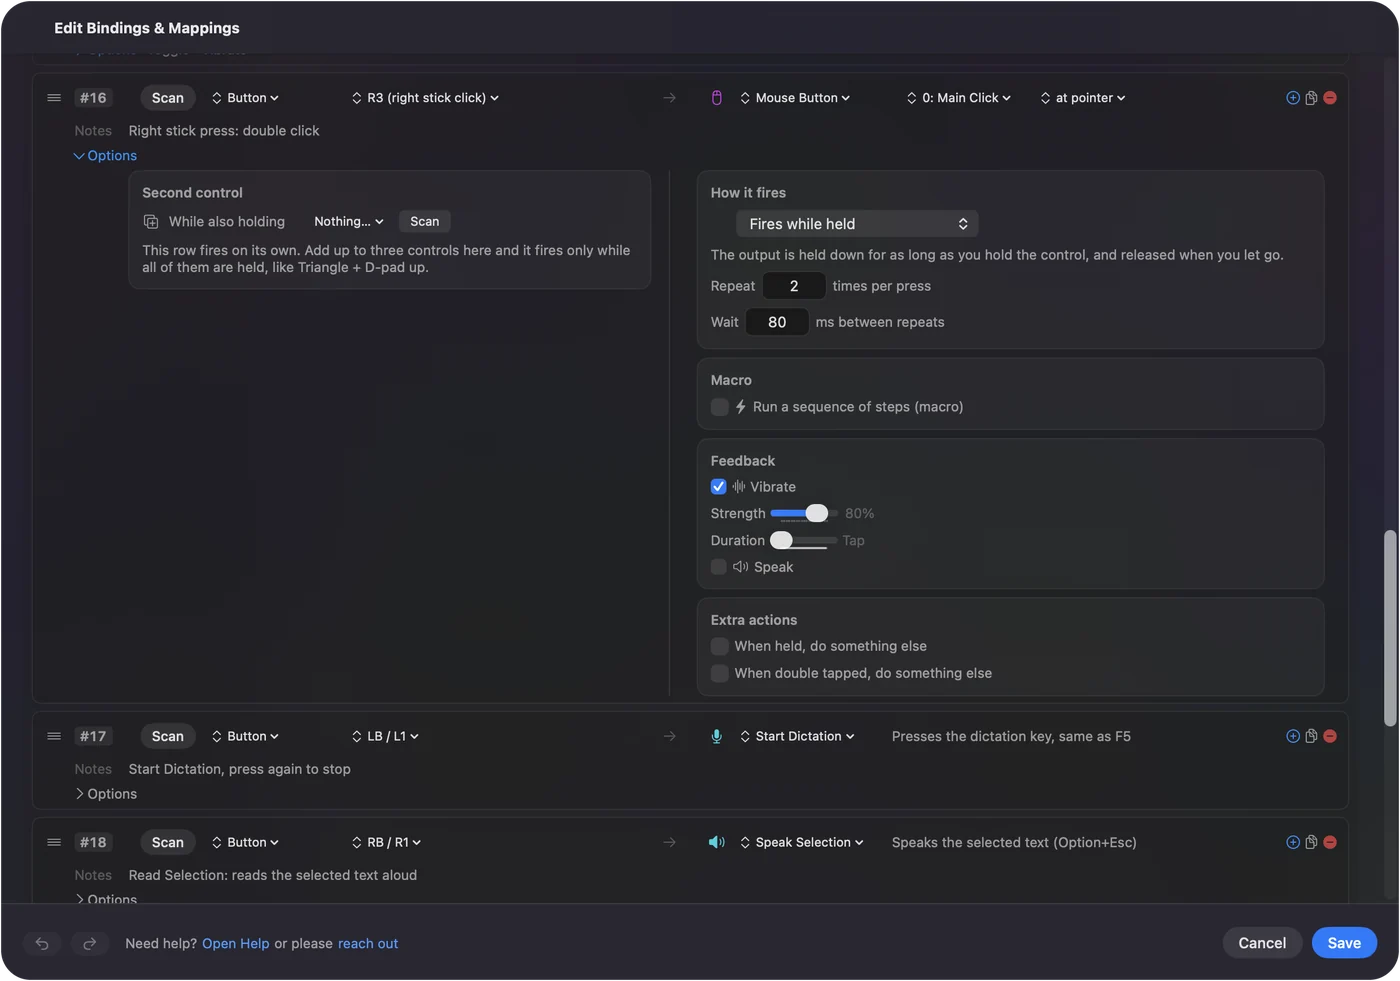Click the Repeat times per press field
1400x981 pixels.
click(x=794, y=286)
